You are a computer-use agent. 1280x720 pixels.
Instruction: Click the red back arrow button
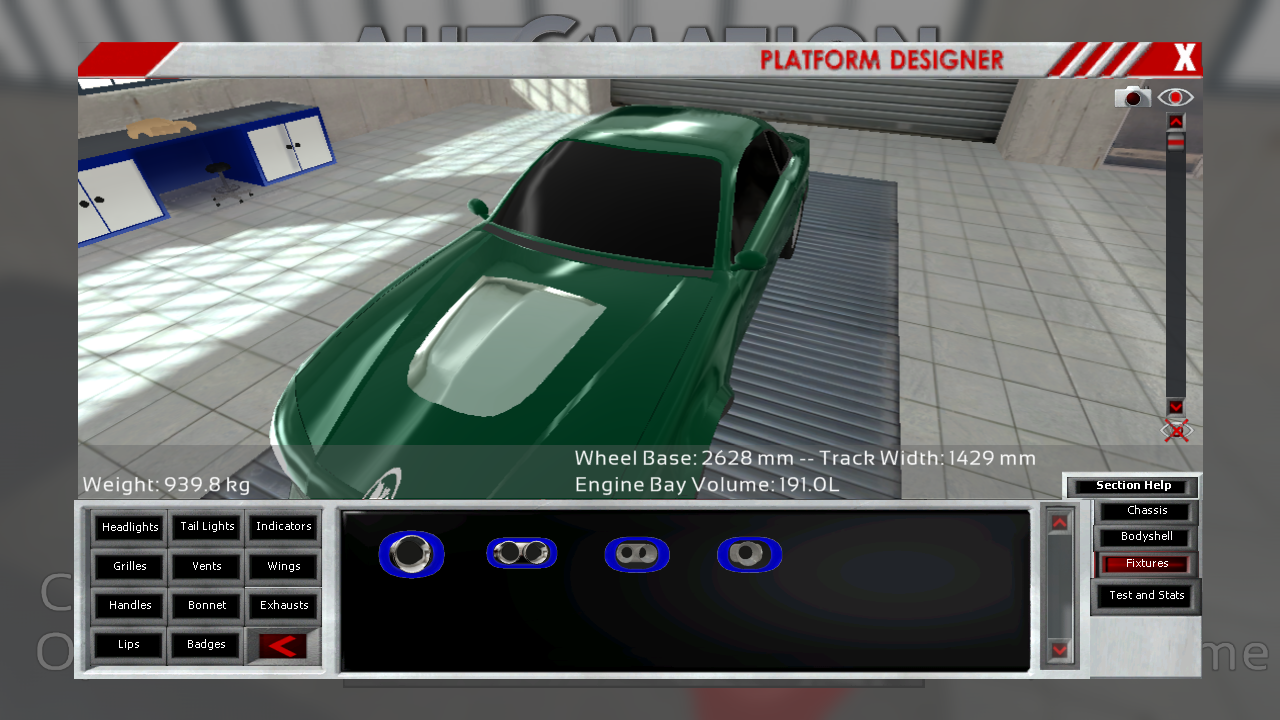(284, 646)
